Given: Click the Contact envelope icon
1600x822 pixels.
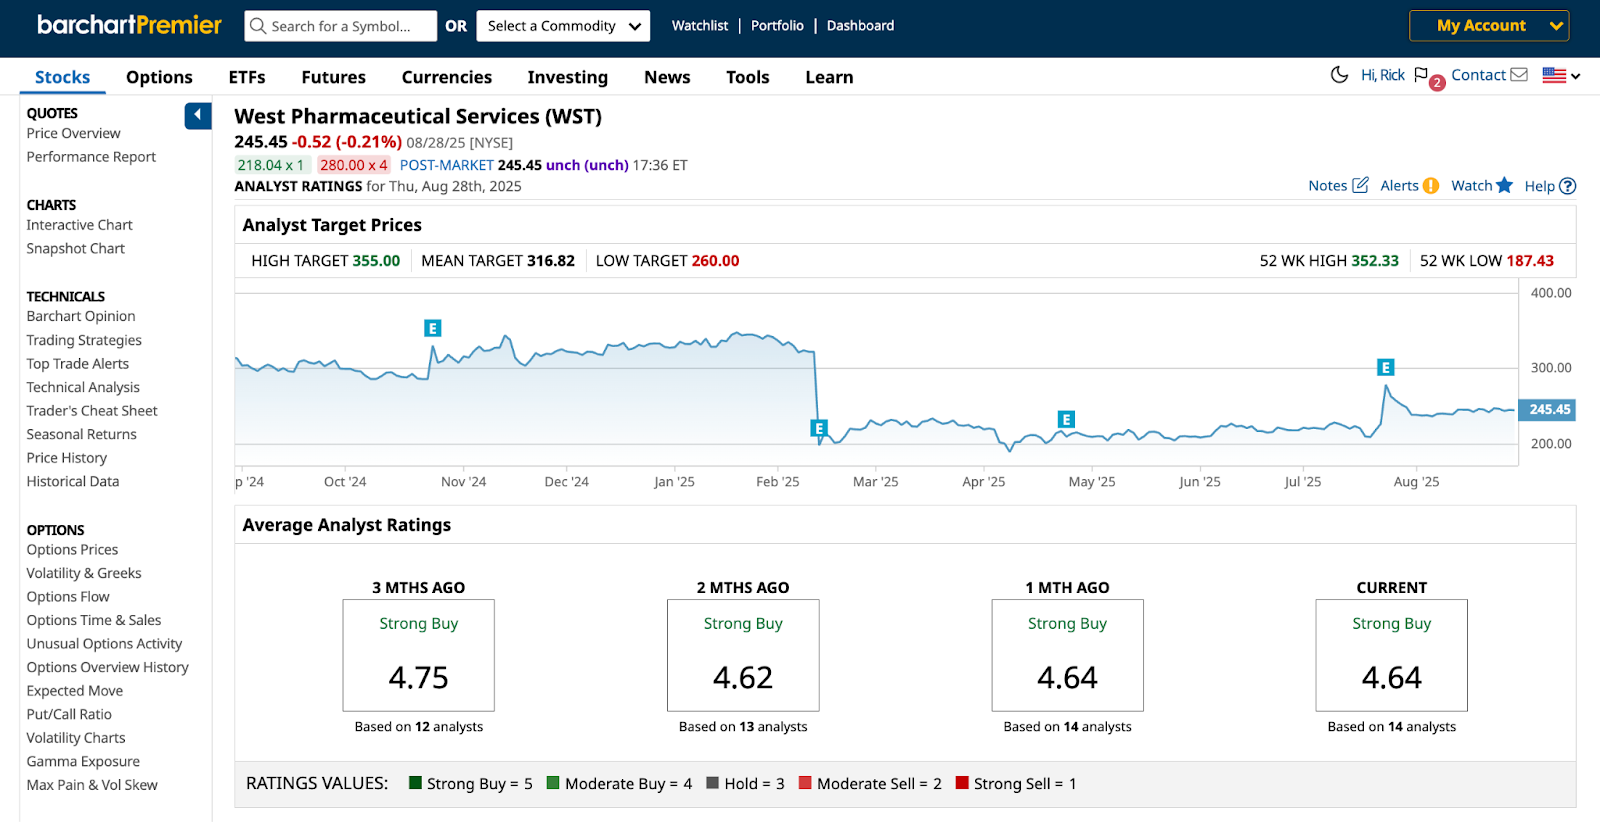Looking at the screenshot, I should coord(1519,75).
